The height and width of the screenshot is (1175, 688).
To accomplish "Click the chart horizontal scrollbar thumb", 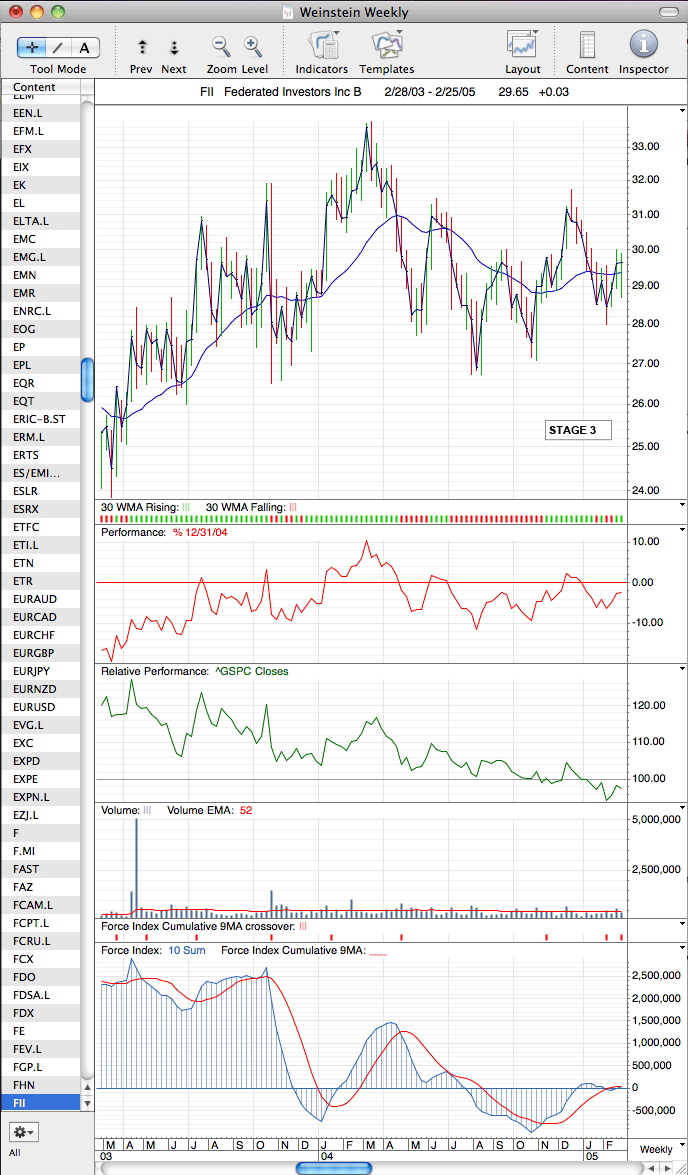I will (x=334, y=1168).
